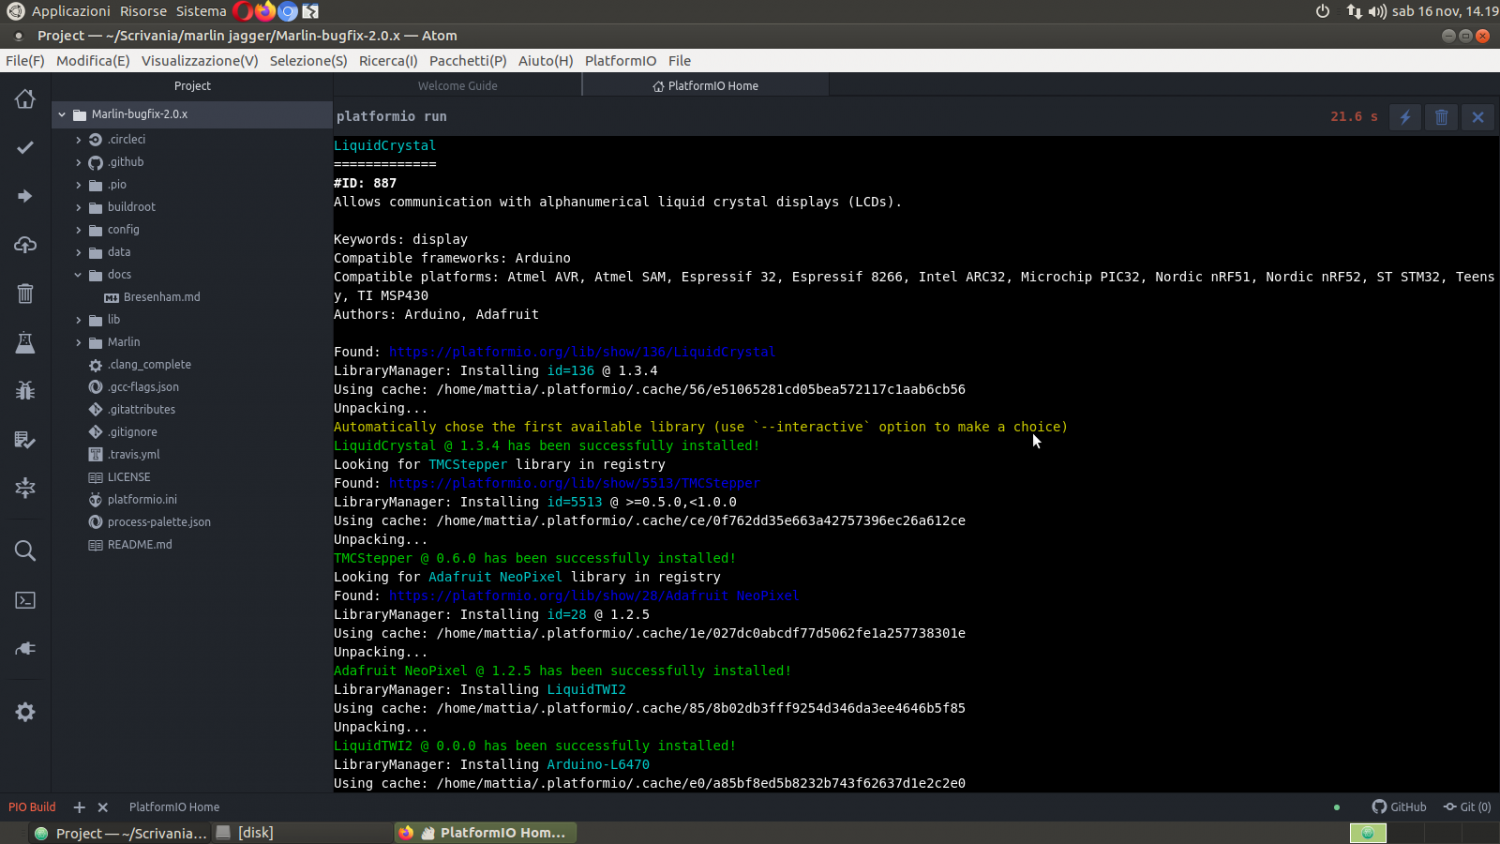Click the Clean trash icon in the left toolbar
The image size is (1500, 844).
click(x=25, y=293)
